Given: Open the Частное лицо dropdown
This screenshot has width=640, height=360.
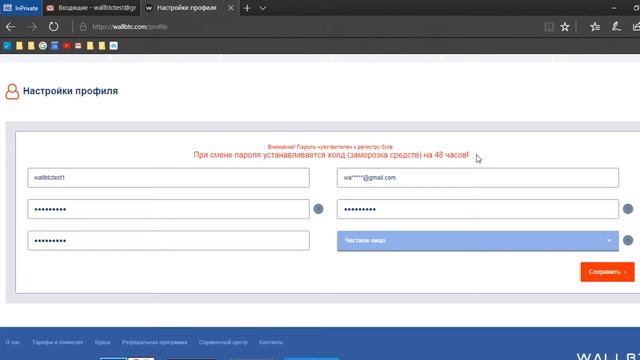Looking at the screenshot, I should 478,241.
